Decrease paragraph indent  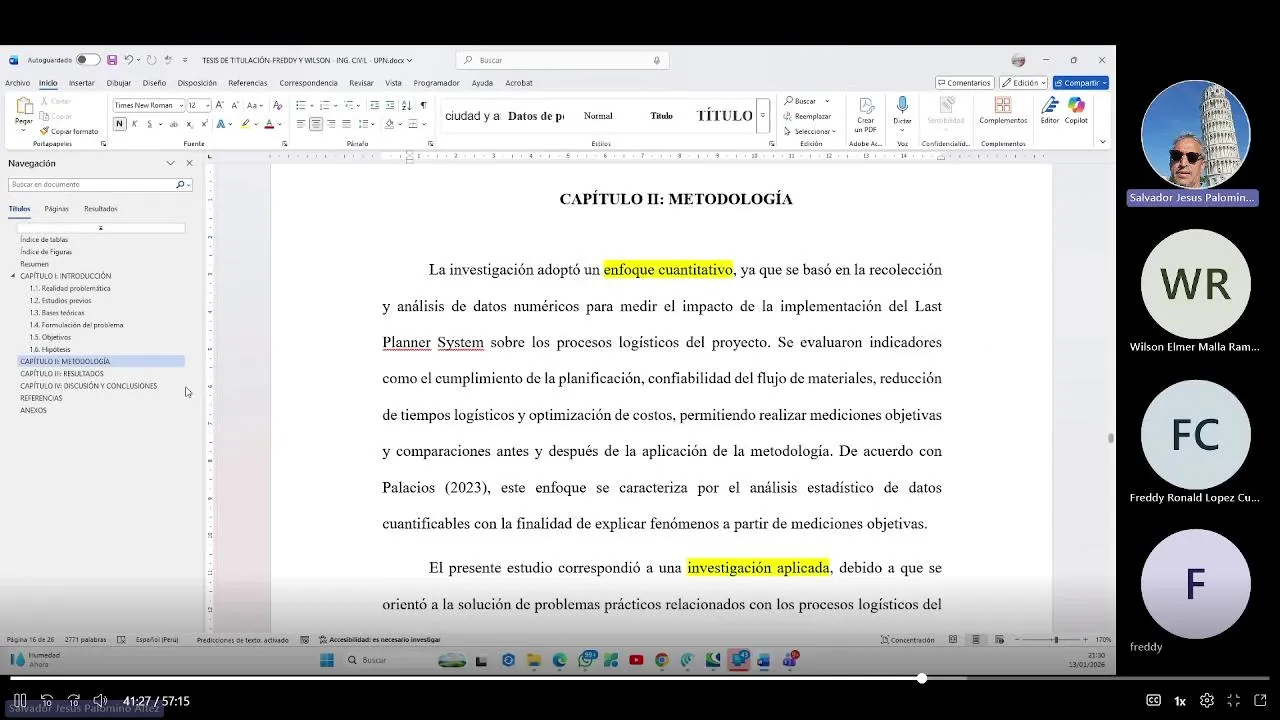pos(374,105)
